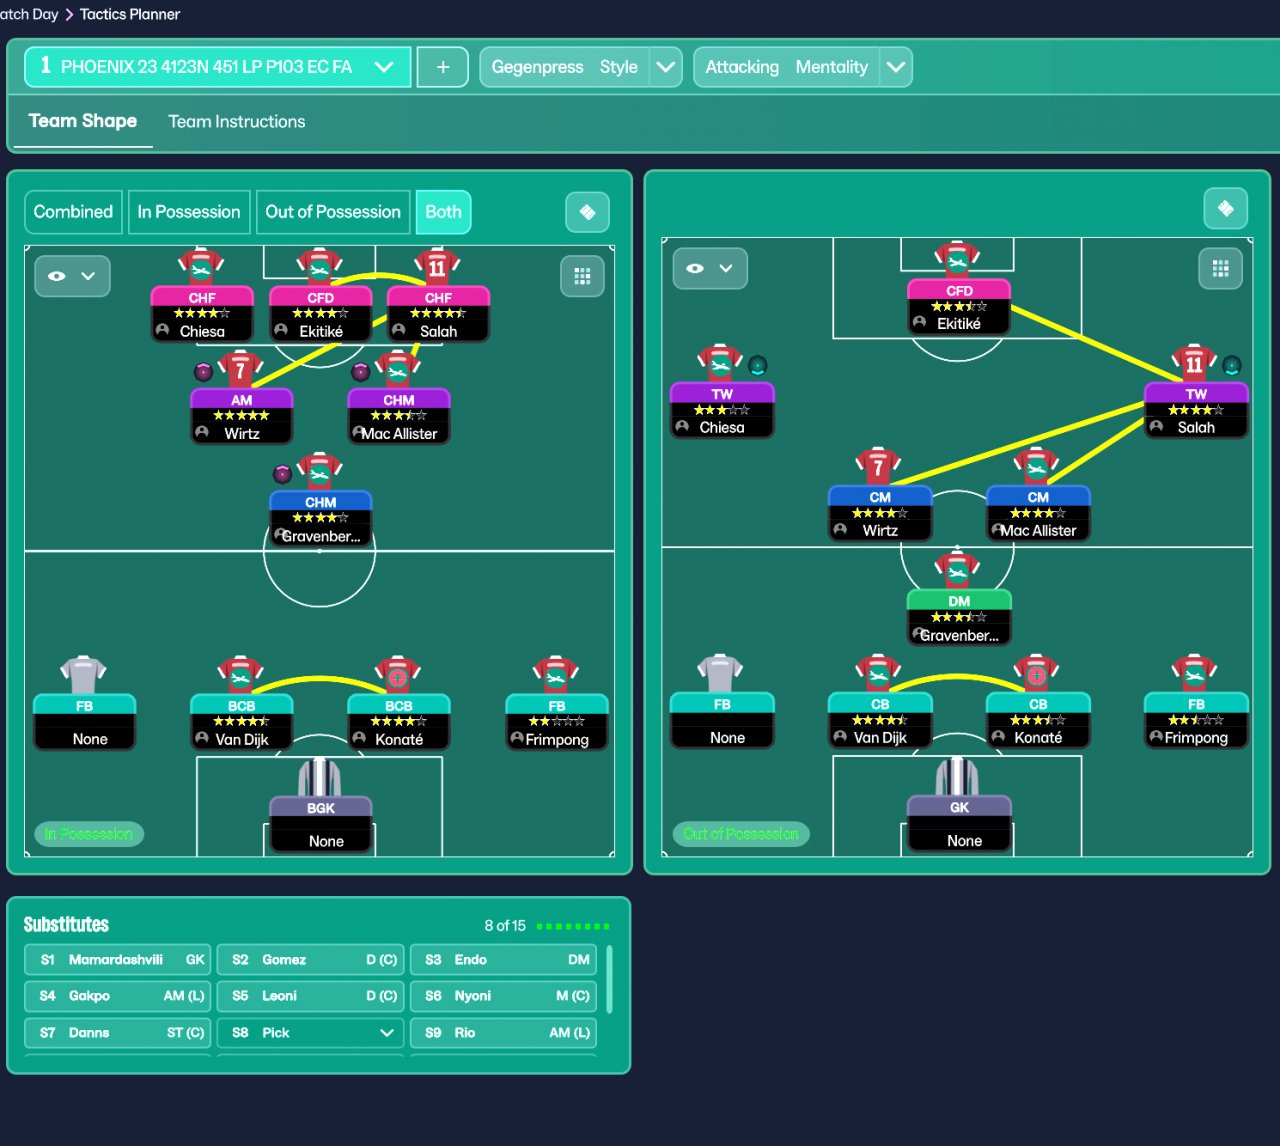Click the teal icon beside Salah's TW shirt
The image size is (1280, 1146).
point(1232,365)
